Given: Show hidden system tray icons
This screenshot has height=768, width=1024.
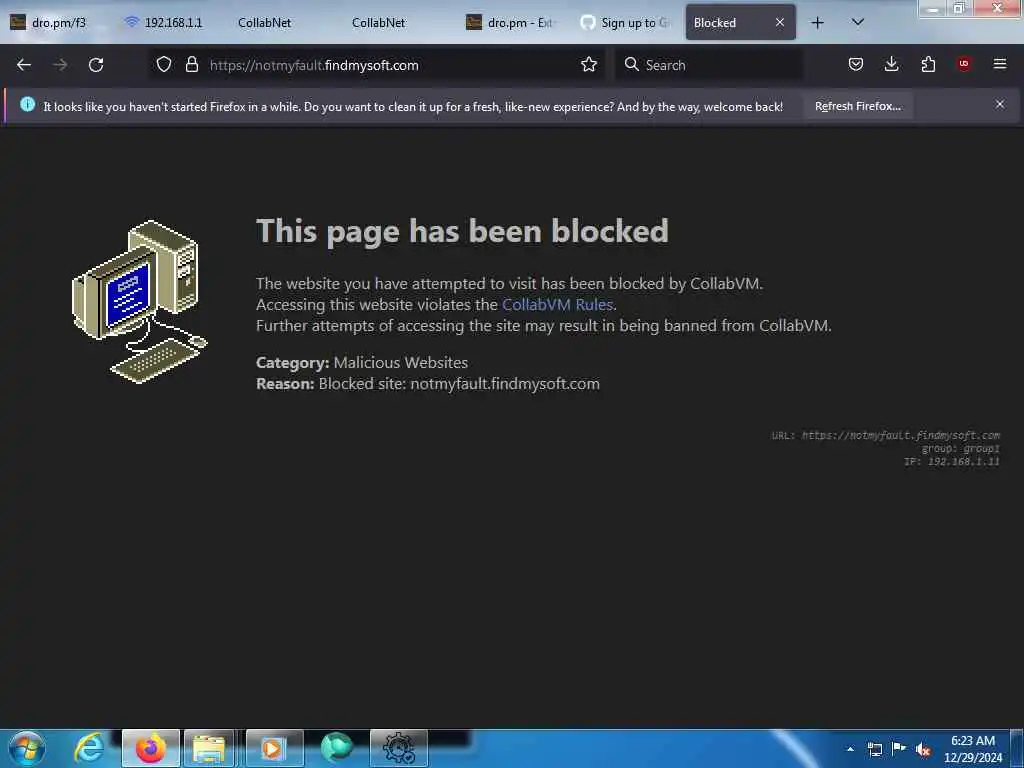Looking at the screenshot, I should [850, 749].
